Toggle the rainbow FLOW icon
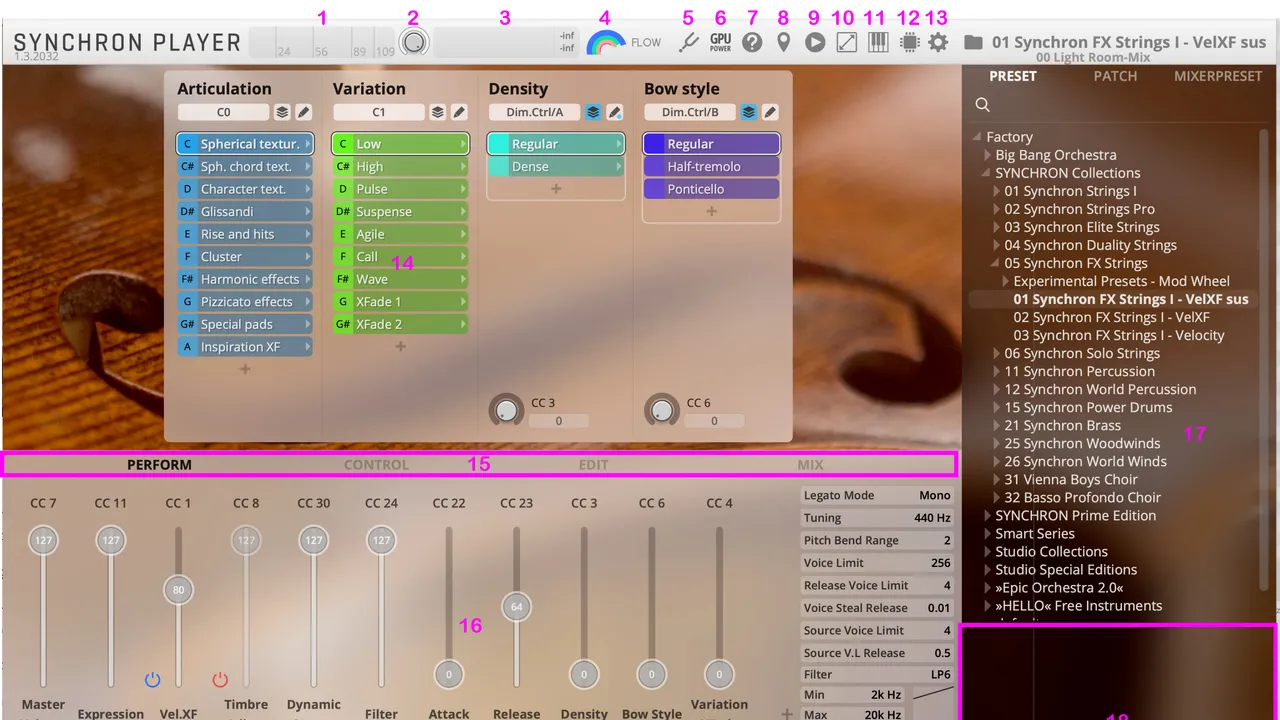1280x720 pixels. 605,43
